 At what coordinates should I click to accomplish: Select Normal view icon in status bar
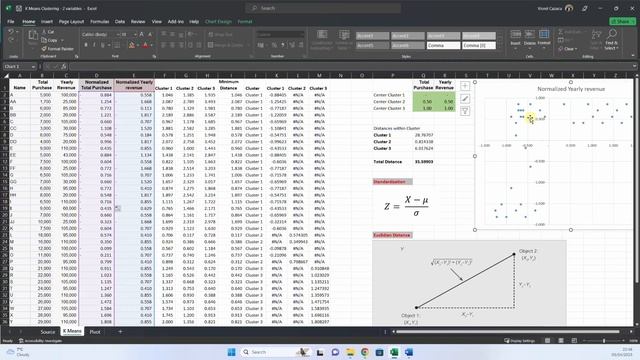coord(547,340)
